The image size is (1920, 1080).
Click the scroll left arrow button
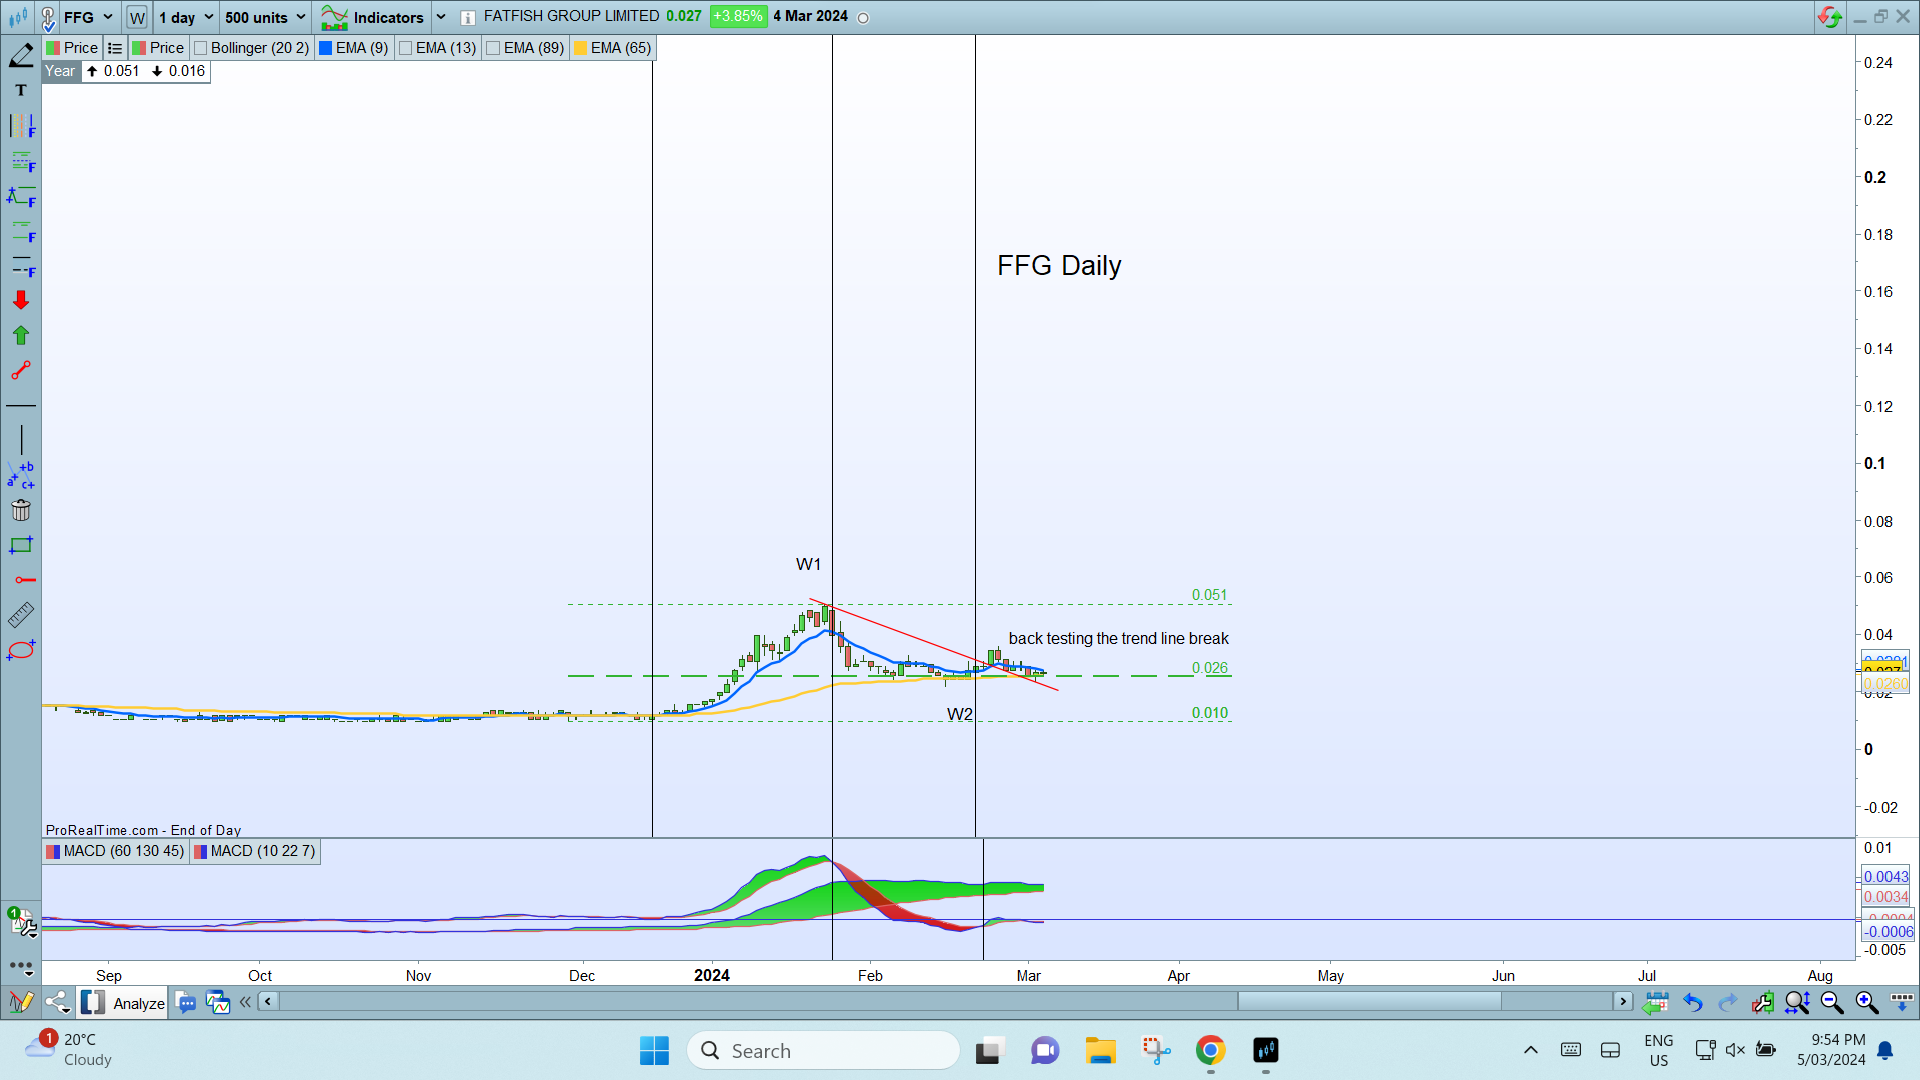tap(268, 1001)
